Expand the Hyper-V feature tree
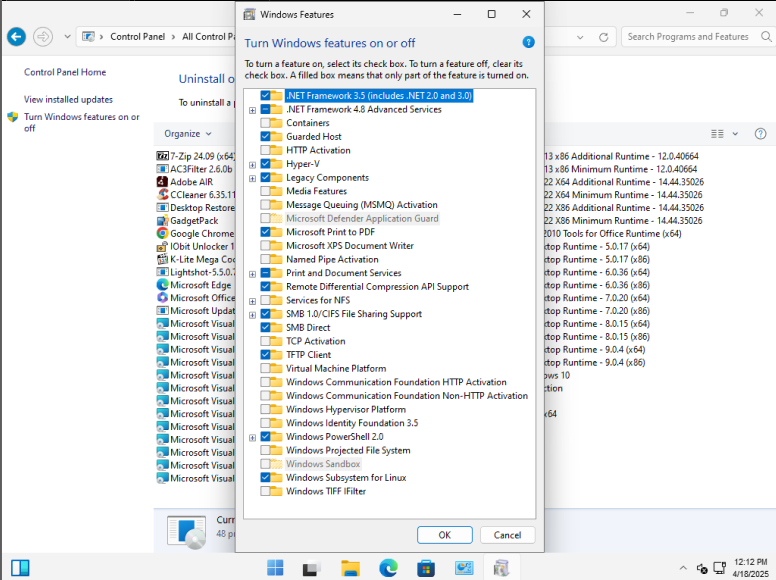The width and height of the screenshot is (776, 580). [x=252, y=165]
